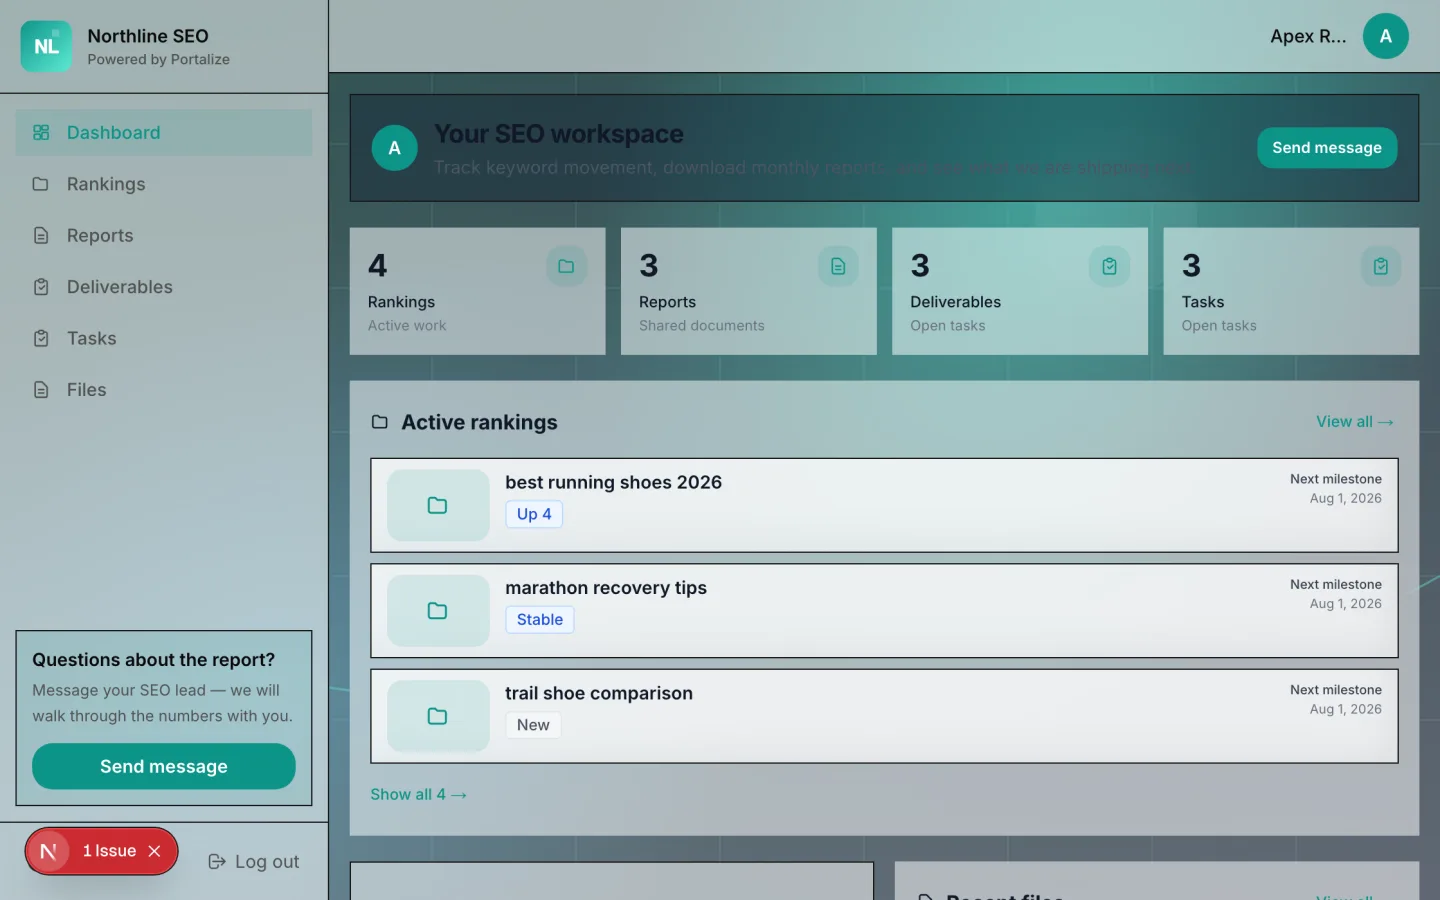
Task: Click the Tasks clipboard icon in sidebar
Action: pyautogui.click(x=41, y=338)
